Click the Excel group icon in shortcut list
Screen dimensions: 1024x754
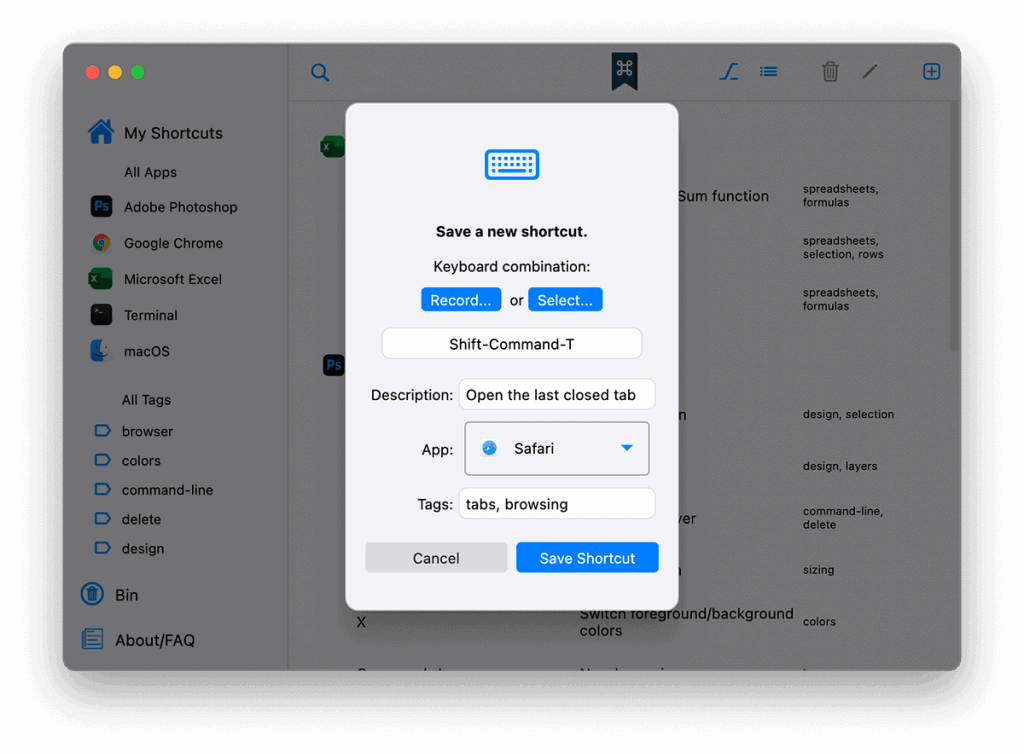pyautogui.click(x=332, y=146)
